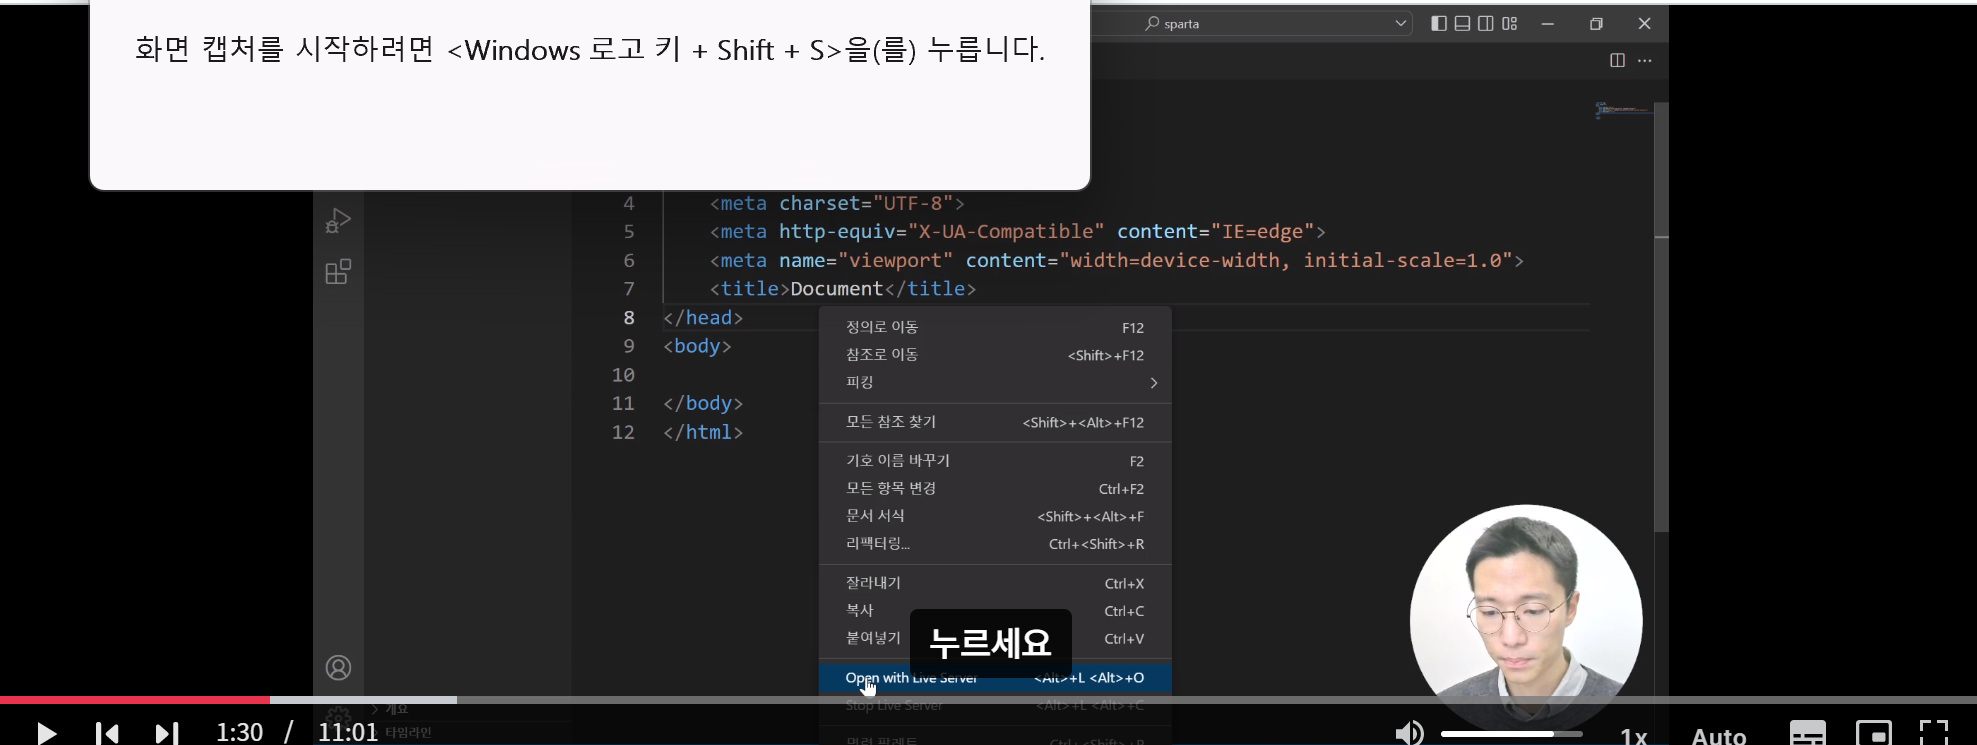Viewport: 1977px width, 745px height.
Task: Minimize the VS Code window
Action: [1548, 23]
